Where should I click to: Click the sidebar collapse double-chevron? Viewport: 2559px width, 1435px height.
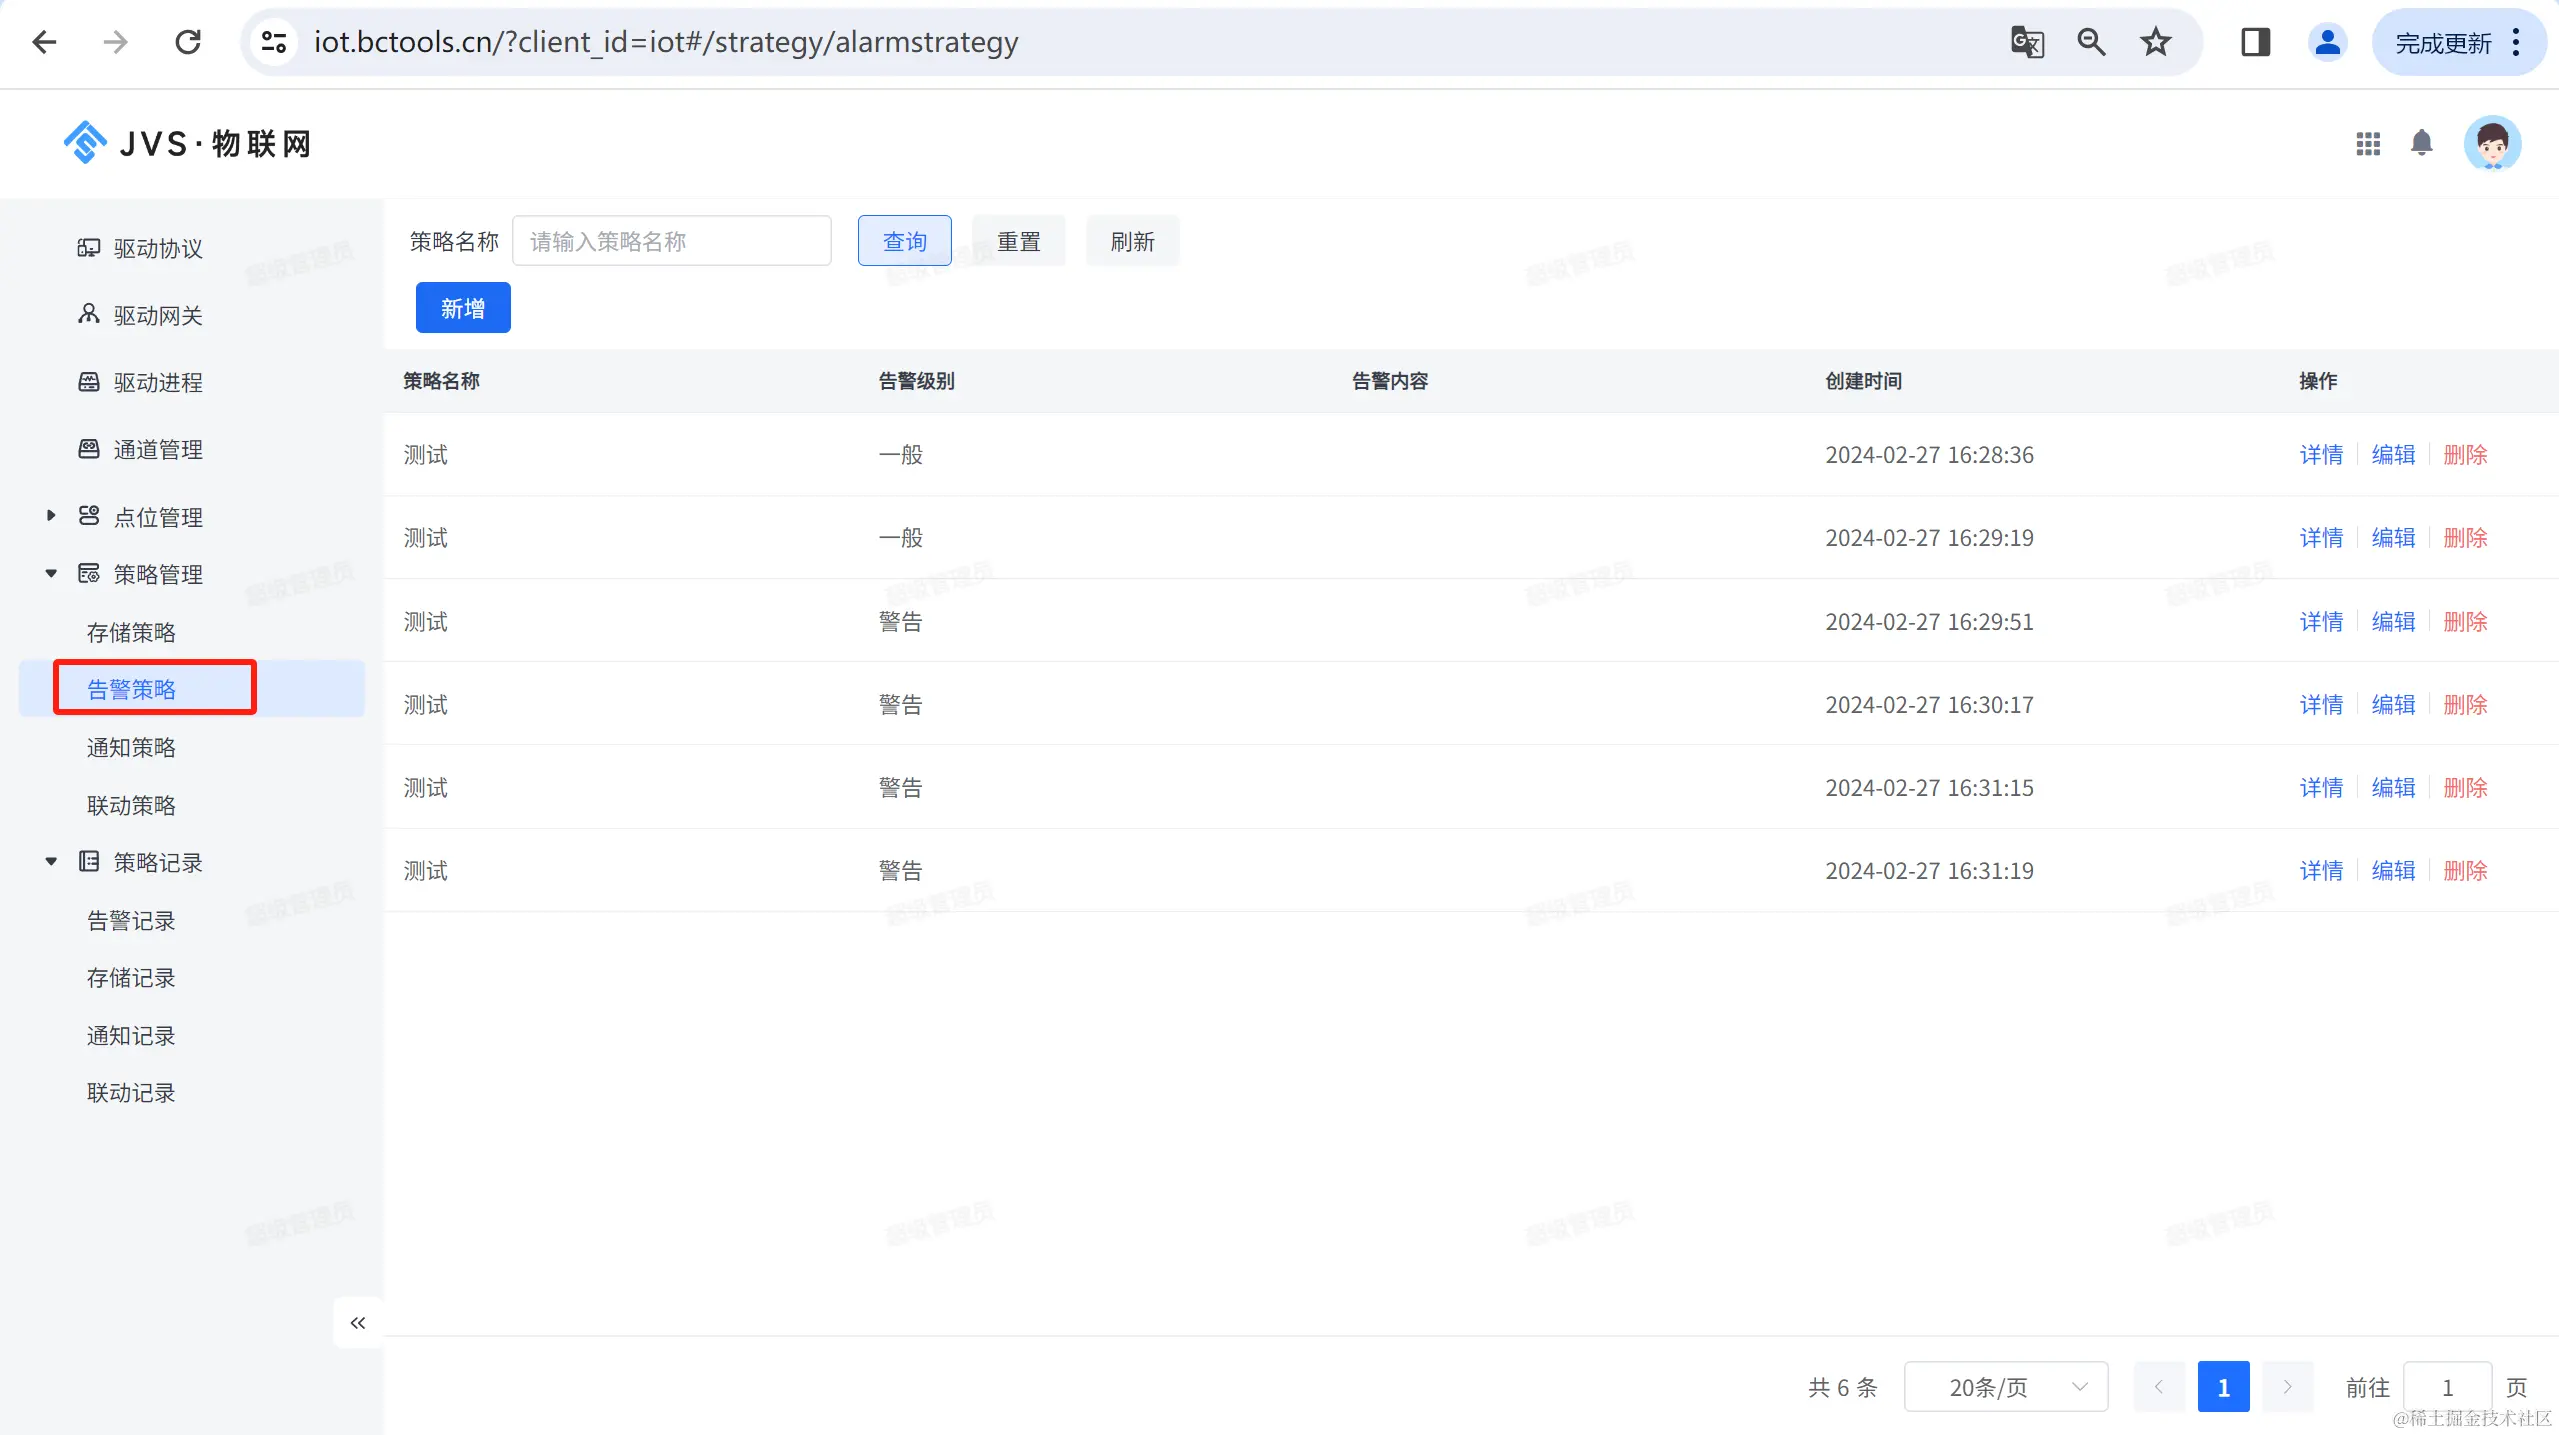click(358, 1323)
